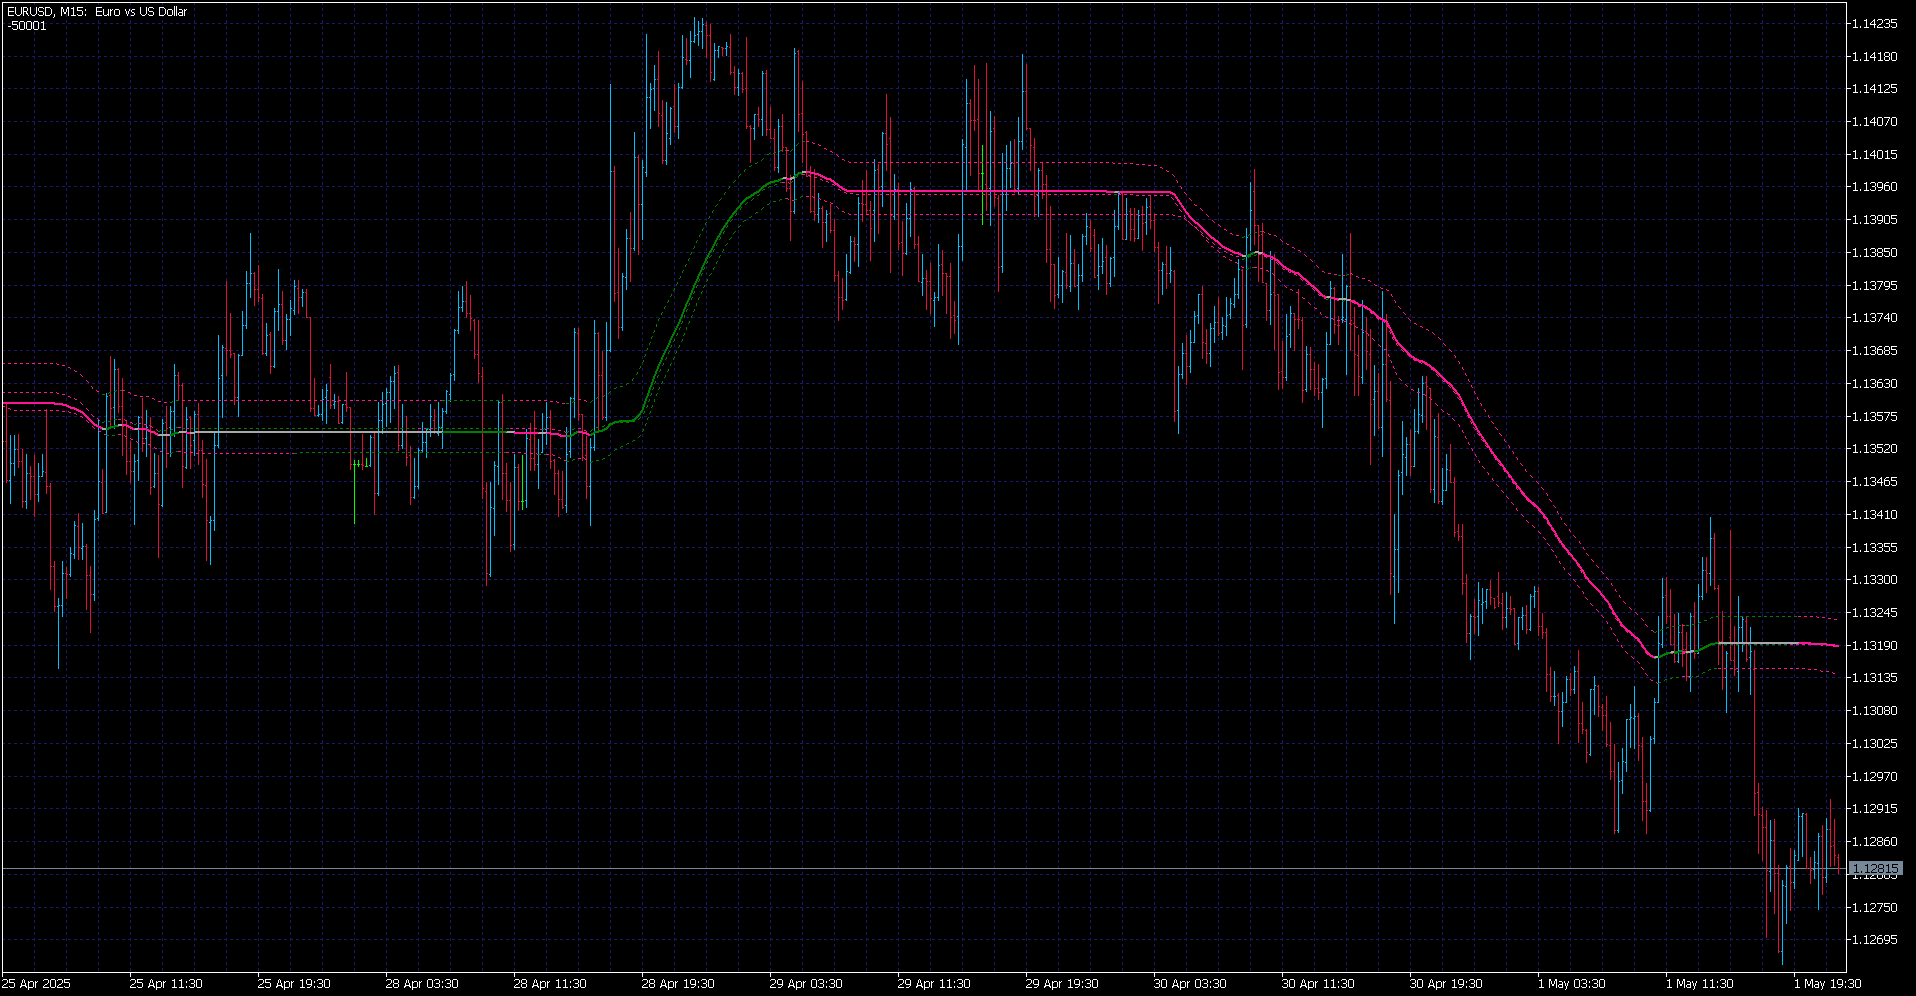Click the "29 Apr 03:30" time axis label

806,984
